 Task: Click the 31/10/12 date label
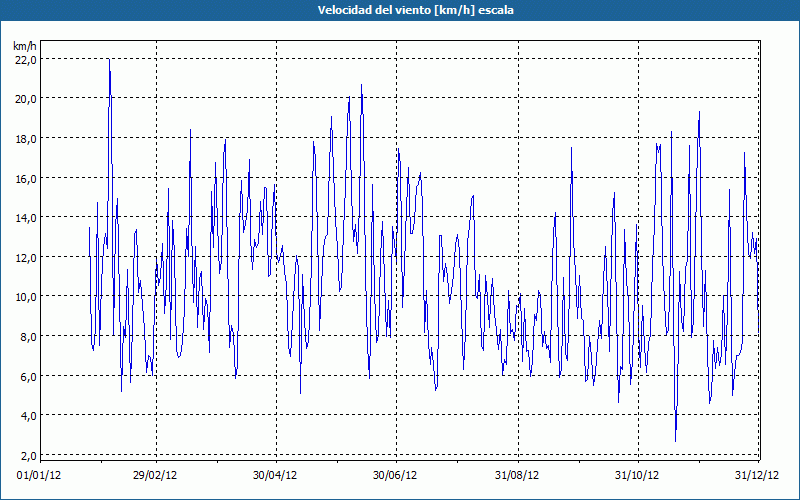[637, 475]
